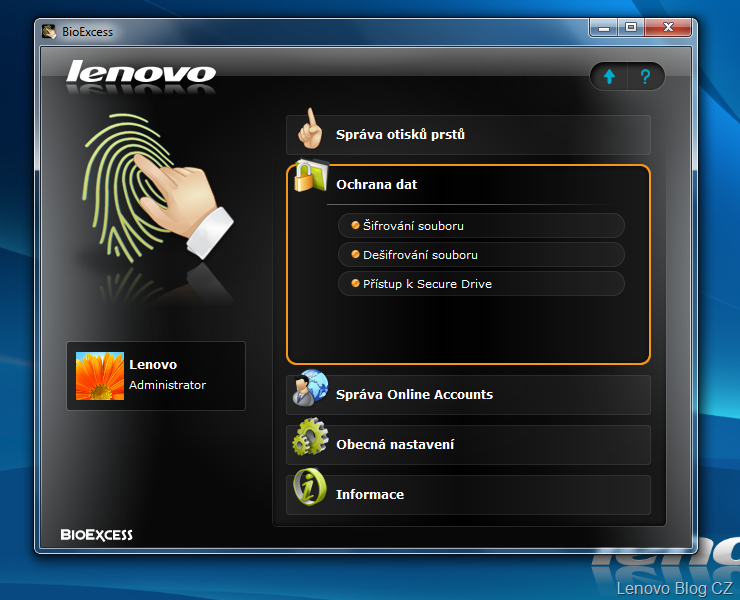Click the gears icon for Obecná nastavení
The image size is (740, 600).
point(310,439)
